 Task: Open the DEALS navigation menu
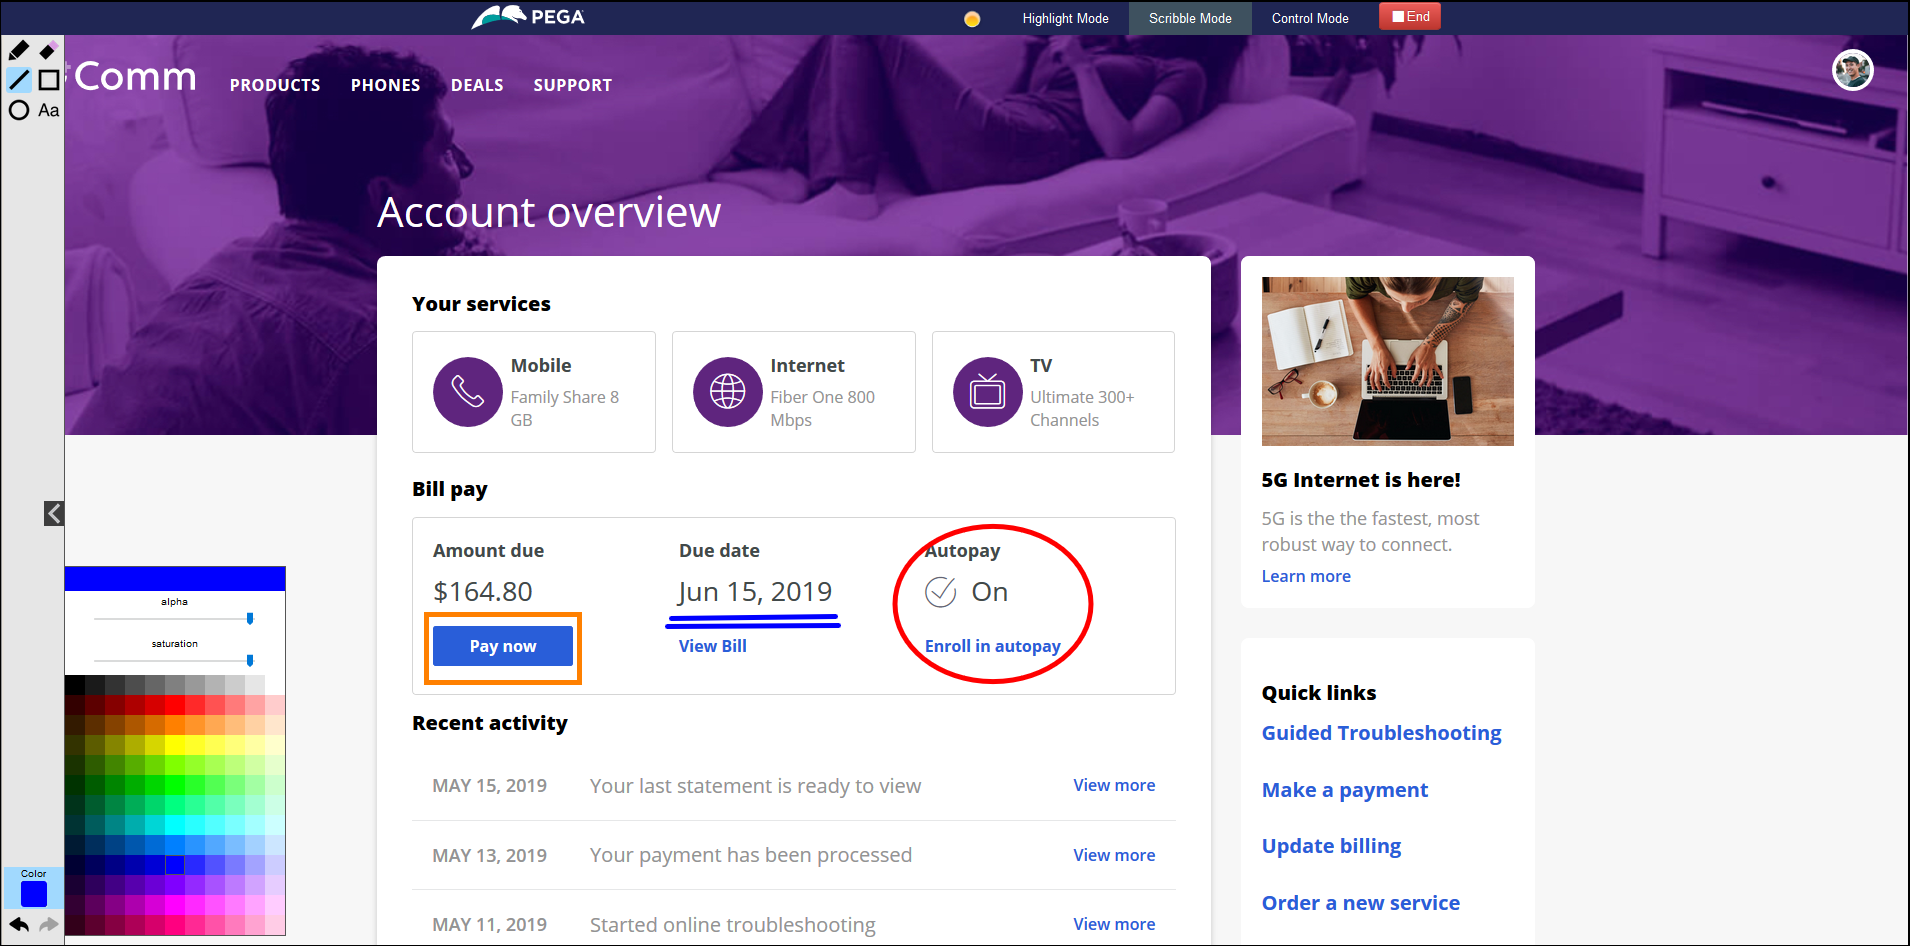pos(477,85)
